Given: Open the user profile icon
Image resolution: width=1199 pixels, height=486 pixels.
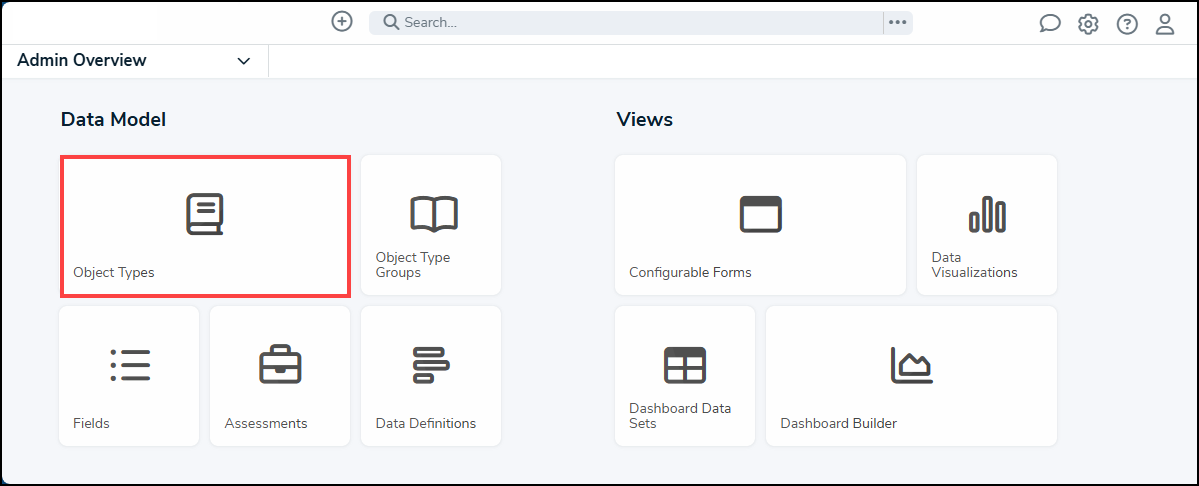Looking at the screenshot, I should point(1164,24).
